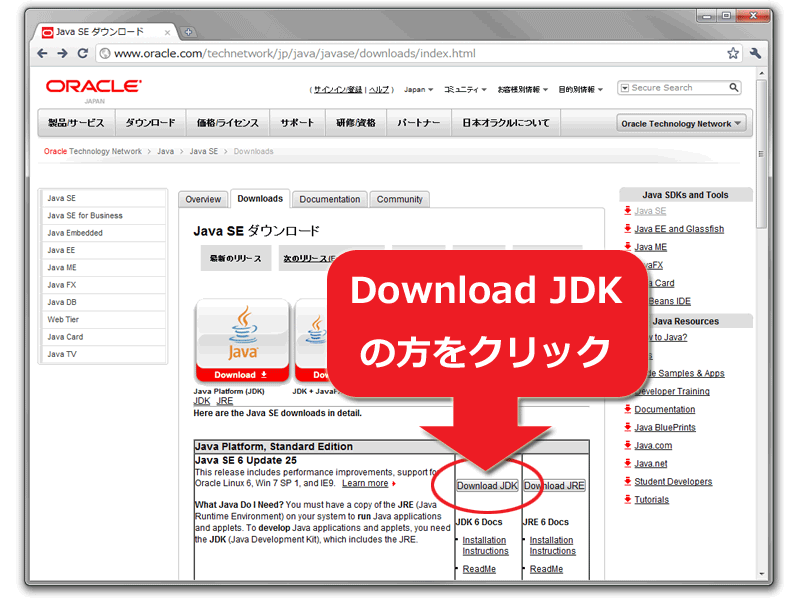Go forward using the browser forward arrow
The height and width of the screenshot is (600, 800).
tap(62, 53)
